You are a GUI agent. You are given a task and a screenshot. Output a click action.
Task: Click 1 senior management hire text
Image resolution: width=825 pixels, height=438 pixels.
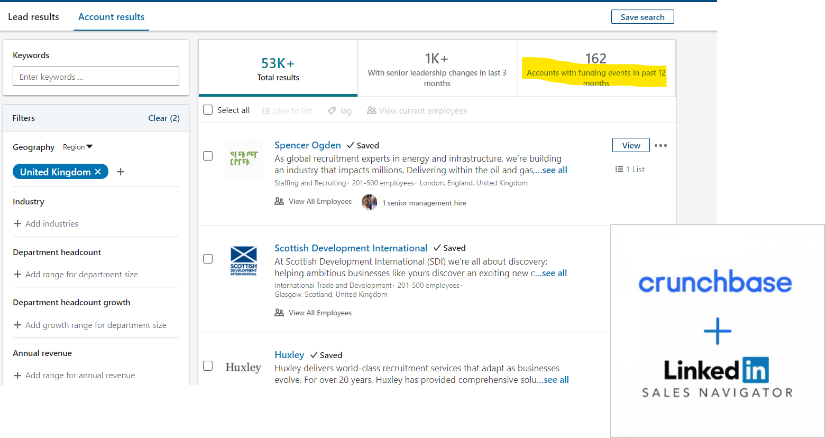424,203
